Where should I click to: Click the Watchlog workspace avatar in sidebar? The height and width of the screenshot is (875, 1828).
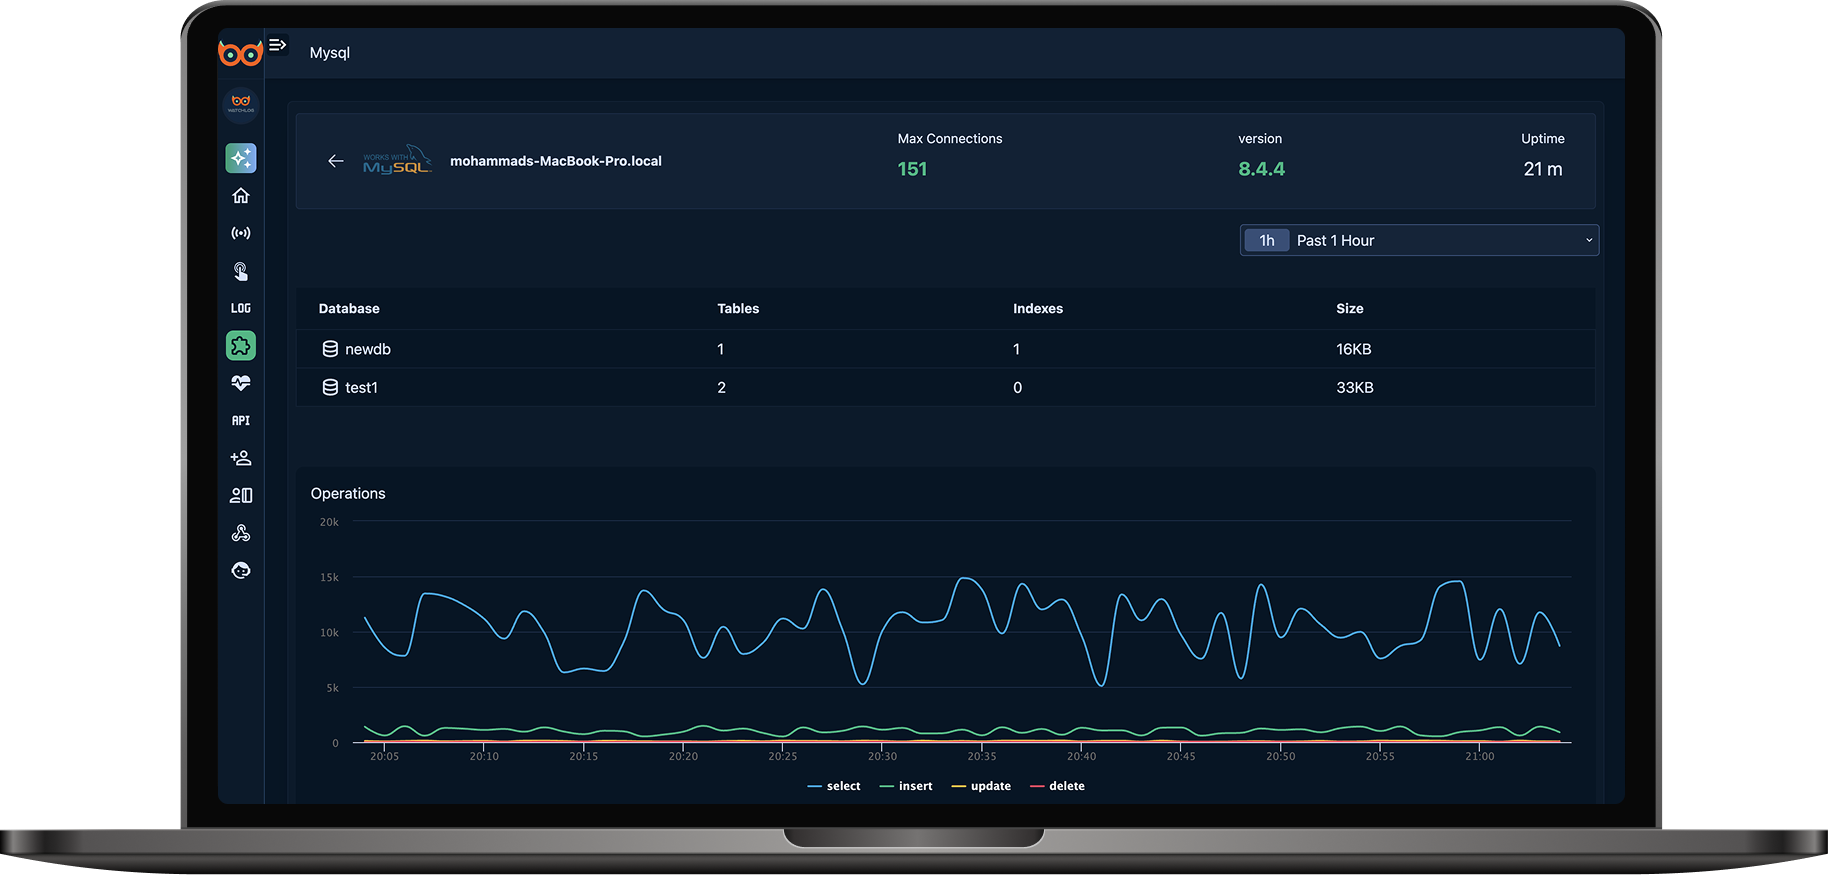tap(241, 104)
